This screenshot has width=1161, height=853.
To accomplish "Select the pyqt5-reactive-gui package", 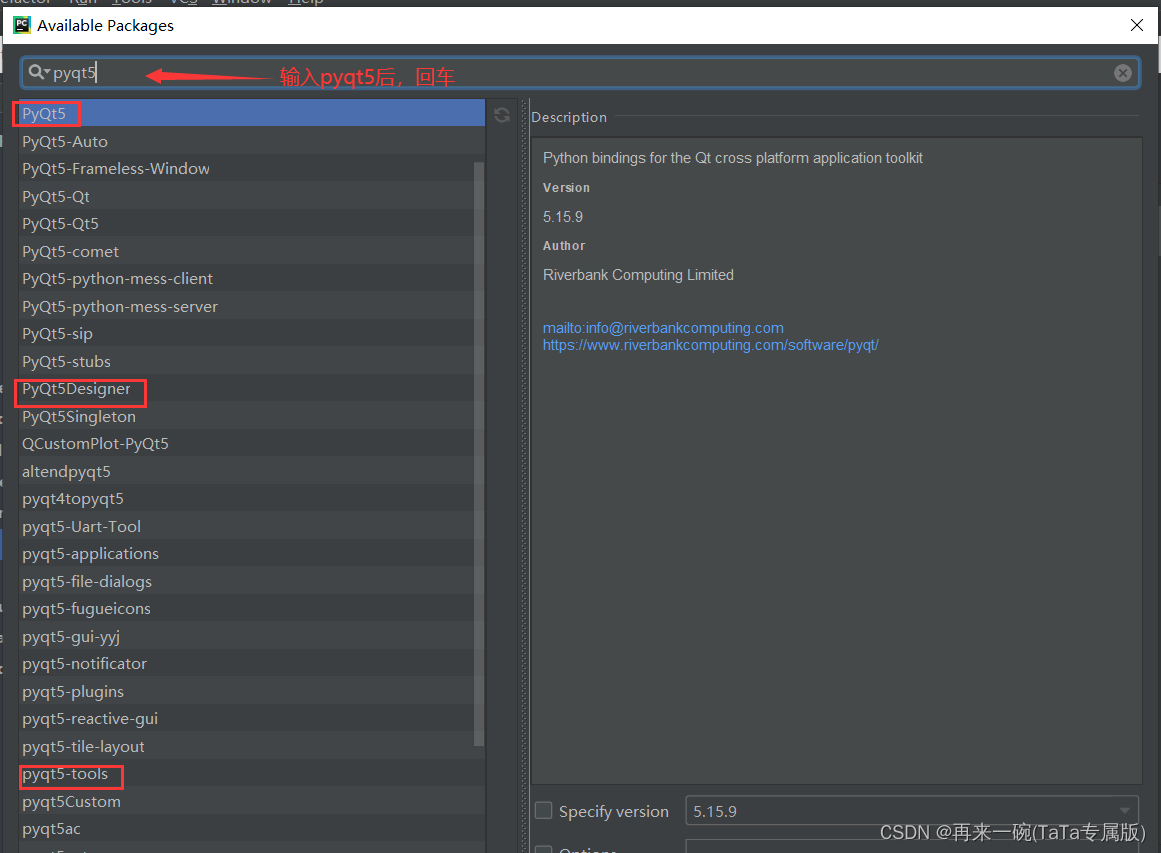I will 252,719.
